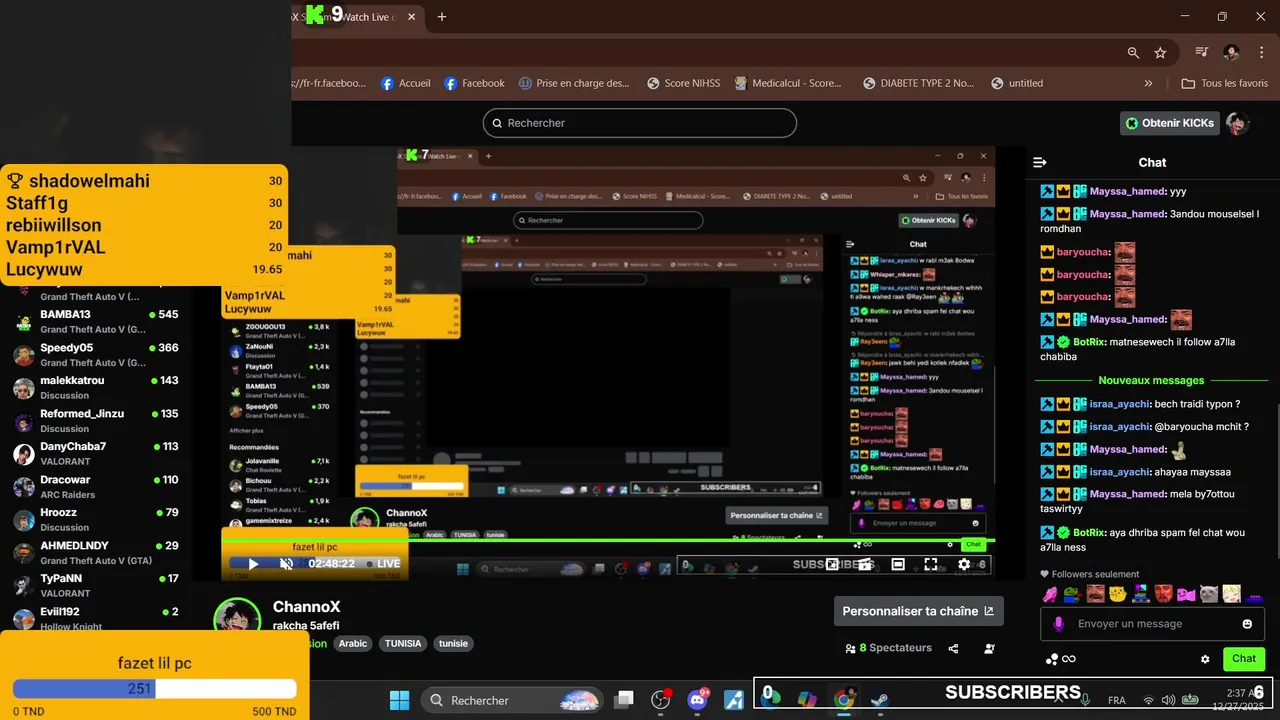This screenshot has width=1280, height=720.
Task: Open Chrome three-dot menu
Action: [x=1260, y=53]
